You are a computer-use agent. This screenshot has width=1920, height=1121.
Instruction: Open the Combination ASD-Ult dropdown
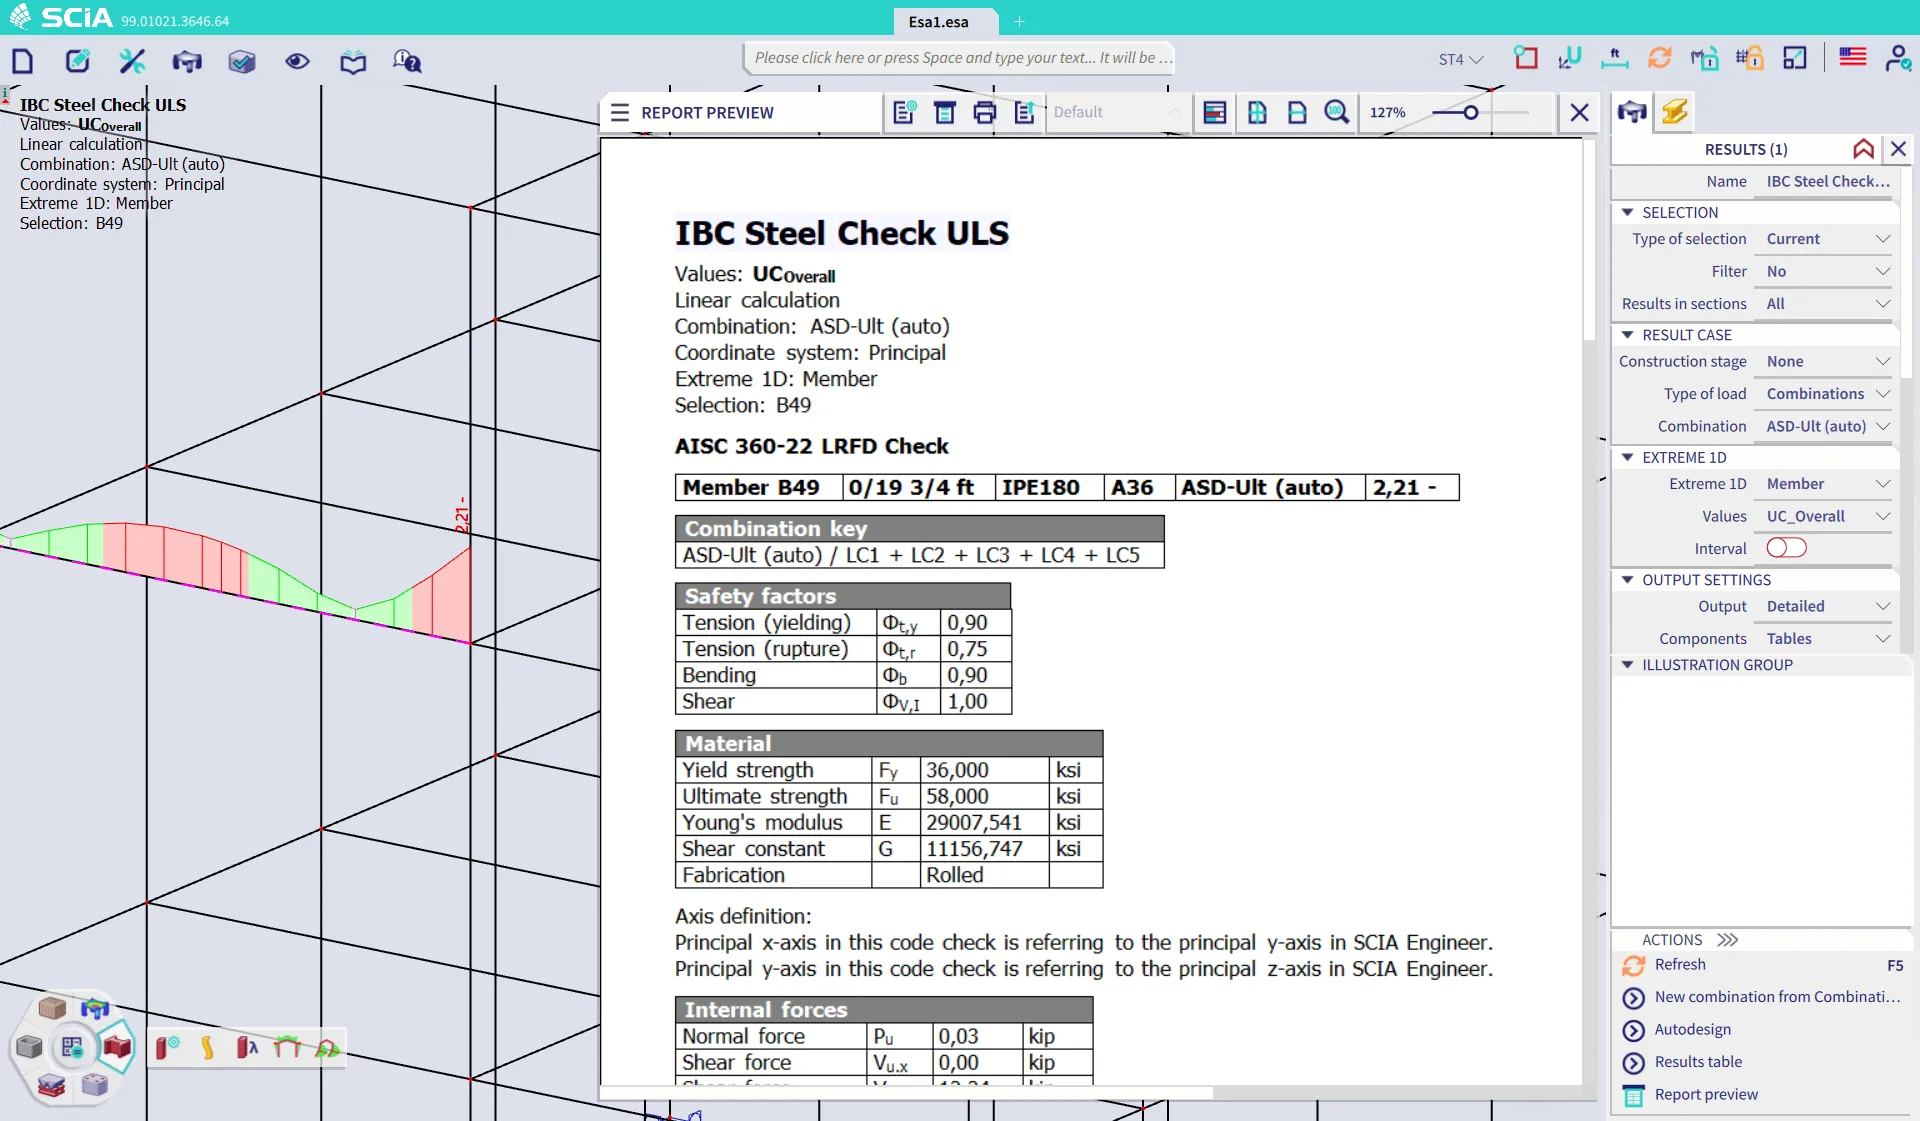pos(1827,426)
